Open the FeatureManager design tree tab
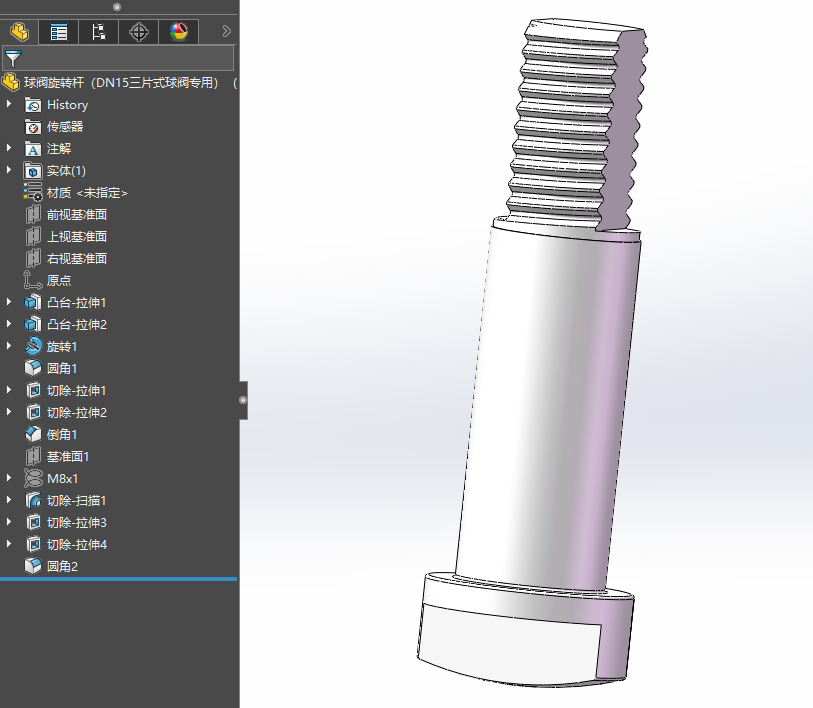This screenshot has height=708, width=813. [19, 32]
